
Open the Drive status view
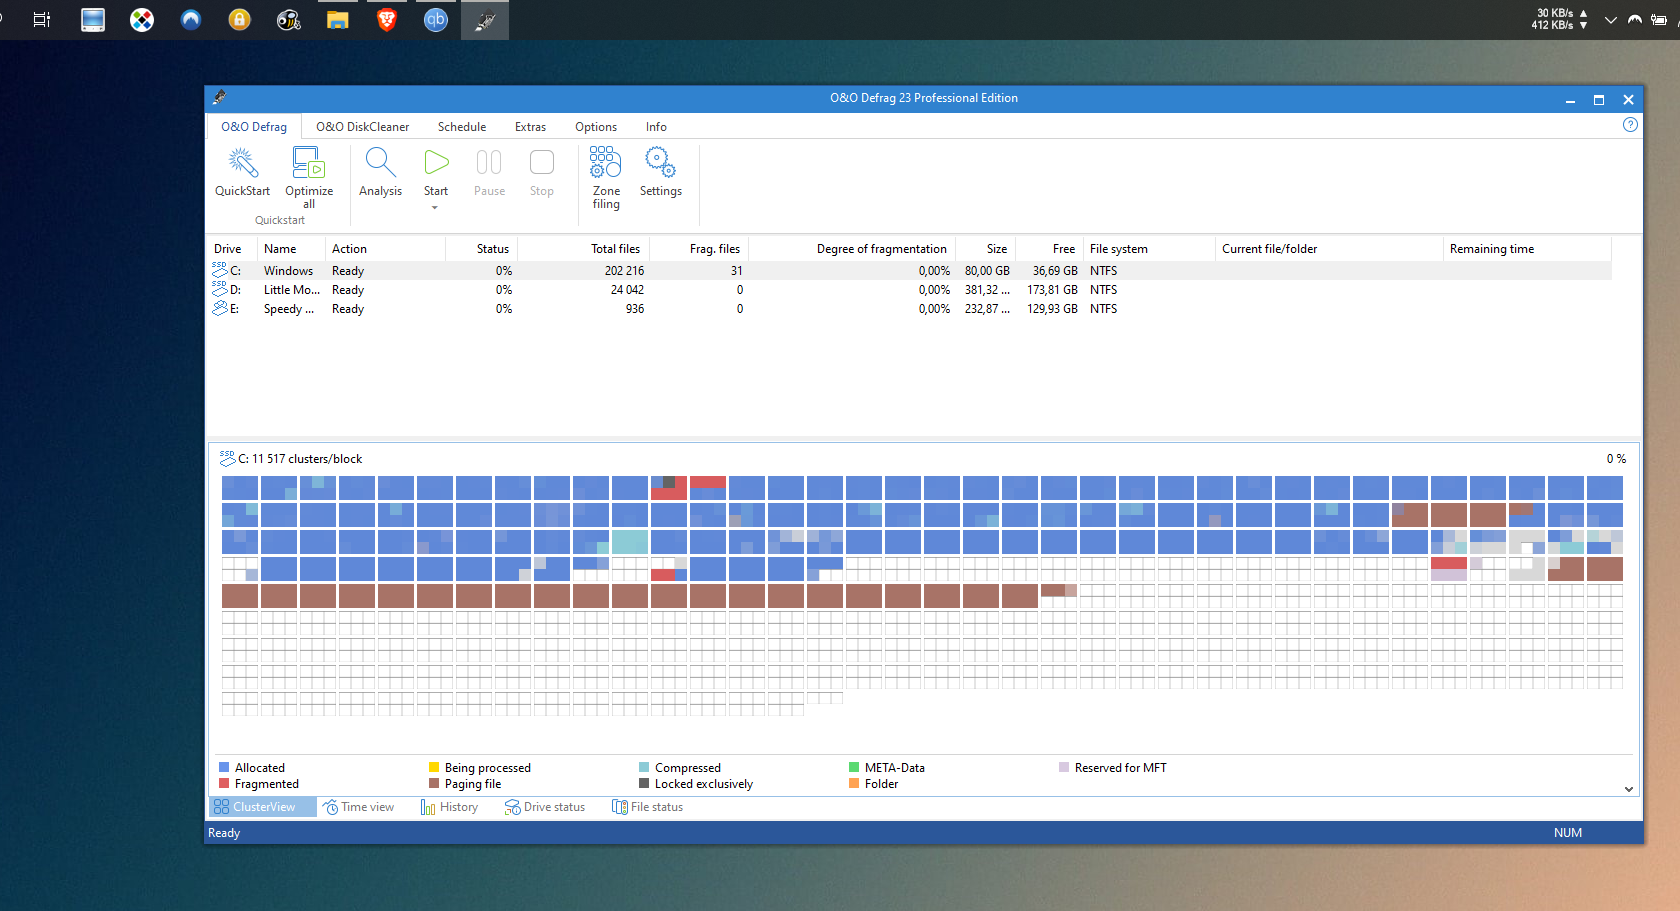pos(545,807)
